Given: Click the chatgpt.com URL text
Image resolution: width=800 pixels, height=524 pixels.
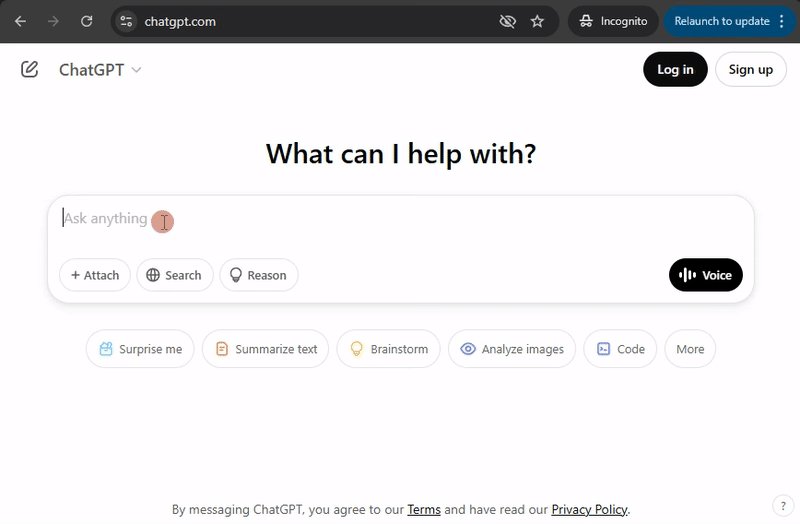Looking at the screenshot, I should tap(180, 21).
